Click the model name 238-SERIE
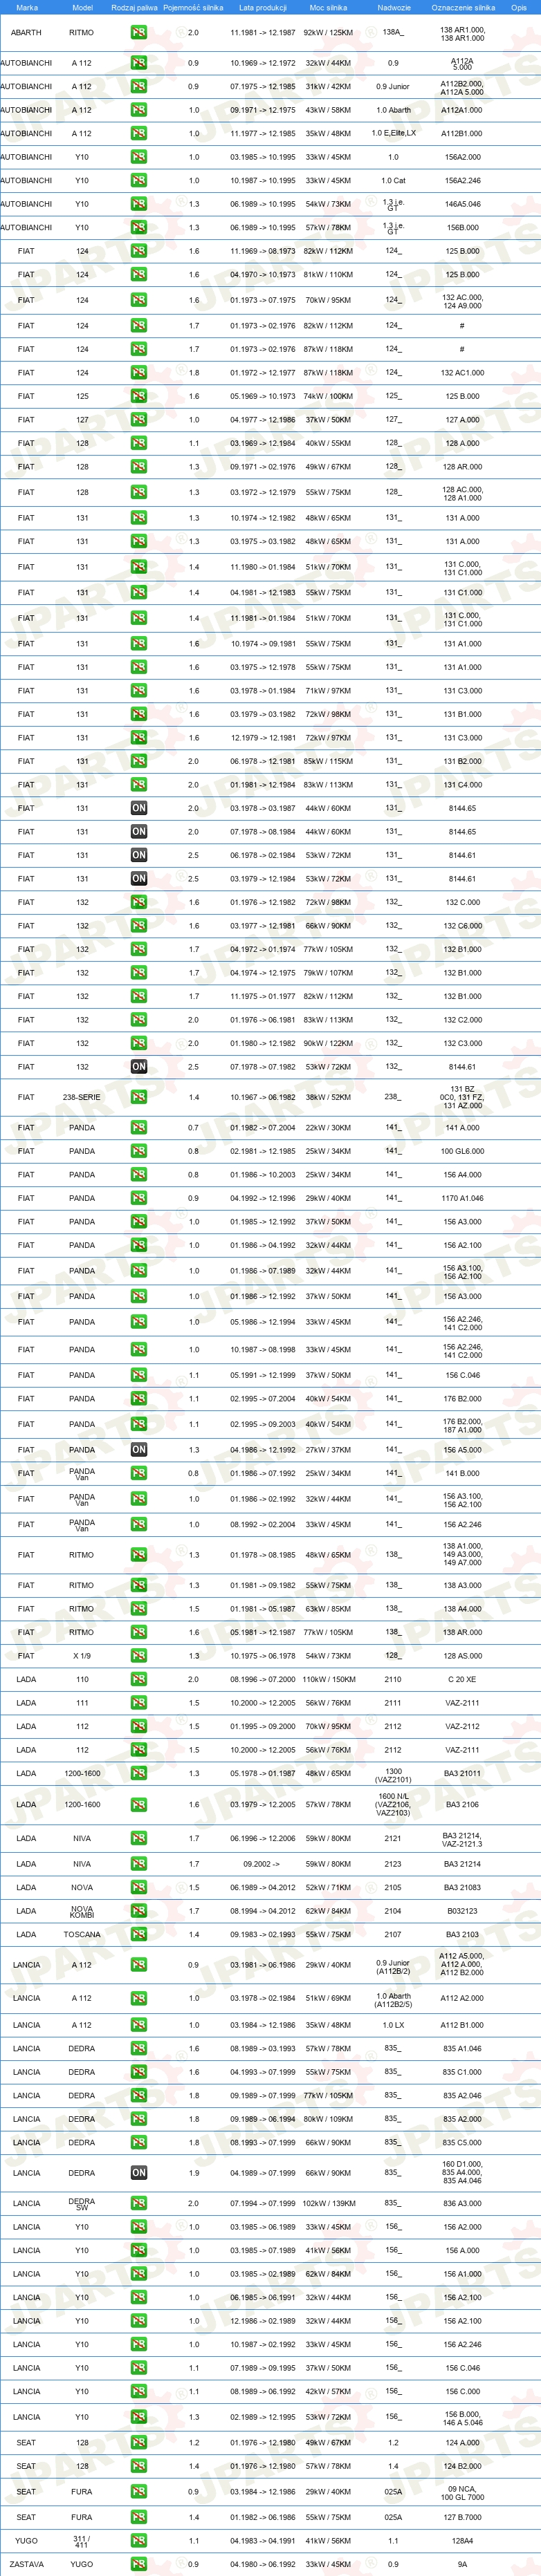 [82, 1097]
